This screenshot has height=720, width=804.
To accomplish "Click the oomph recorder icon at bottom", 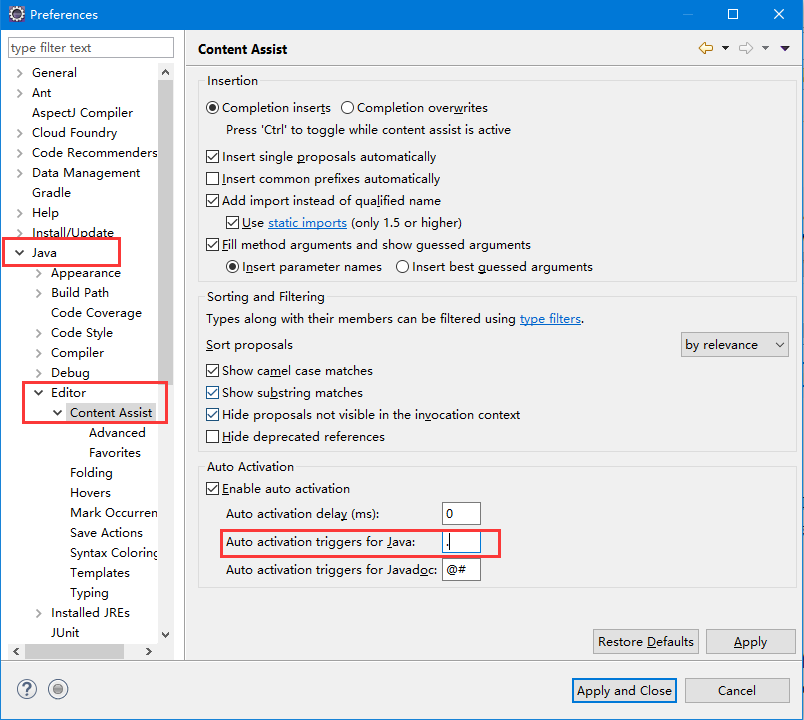I will coord(58,689).
